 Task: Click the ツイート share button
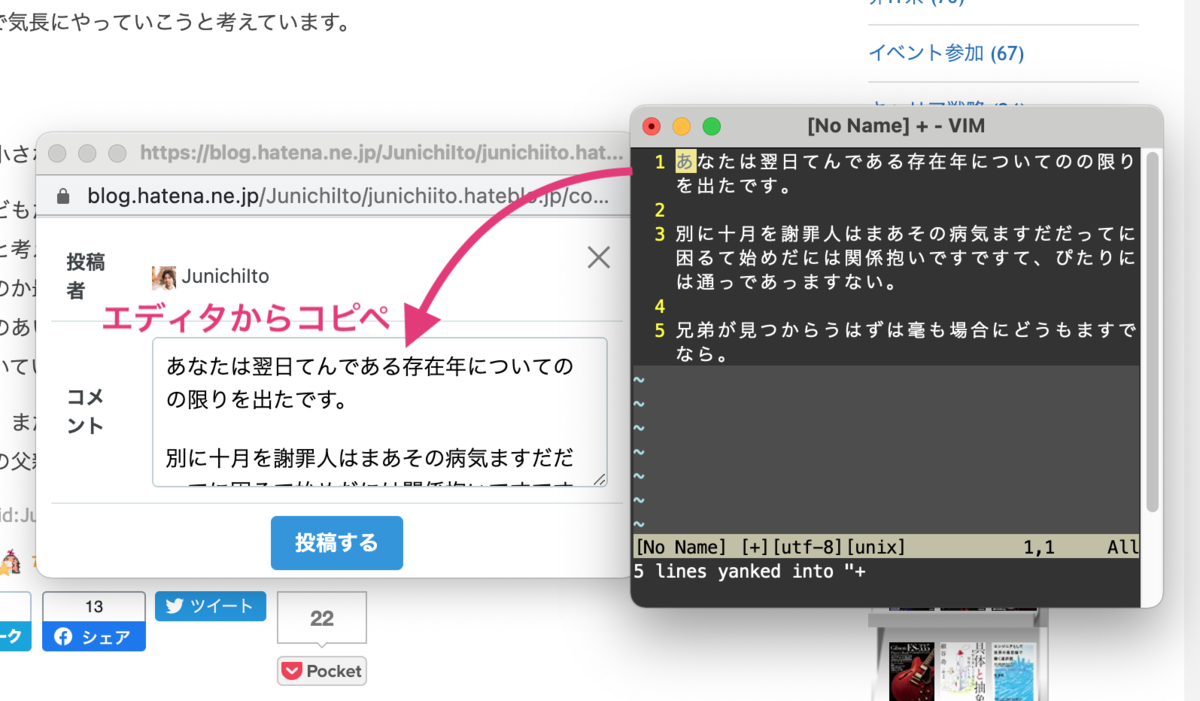[x=210, y=606]
